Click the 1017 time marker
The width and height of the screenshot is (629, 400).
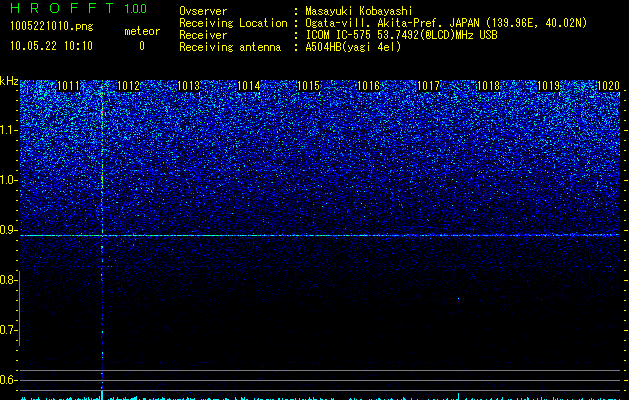tap(428, 86)
